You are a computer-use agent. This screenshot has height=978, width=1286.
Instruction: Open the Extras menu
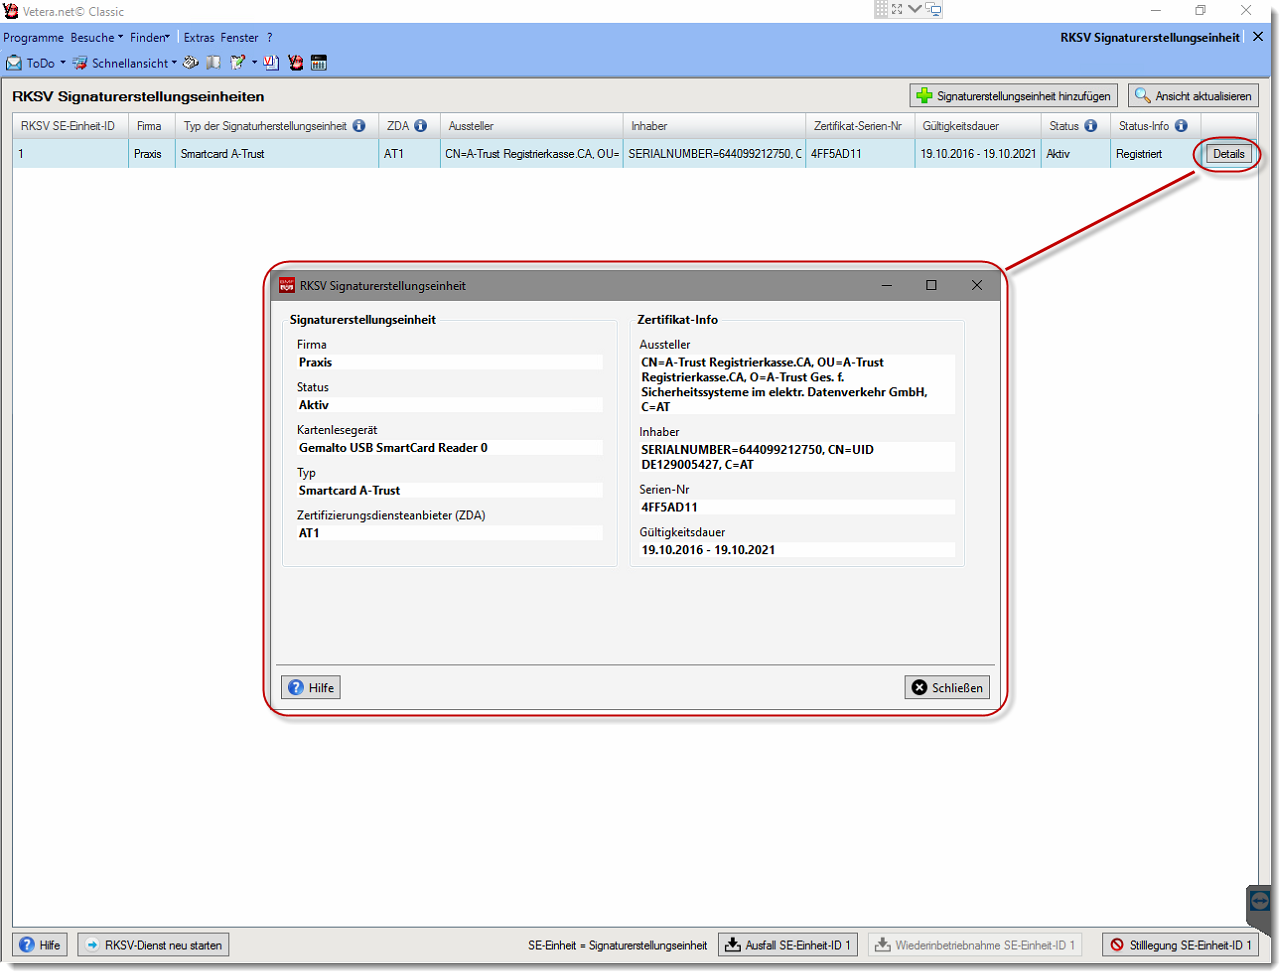point(199,37)
